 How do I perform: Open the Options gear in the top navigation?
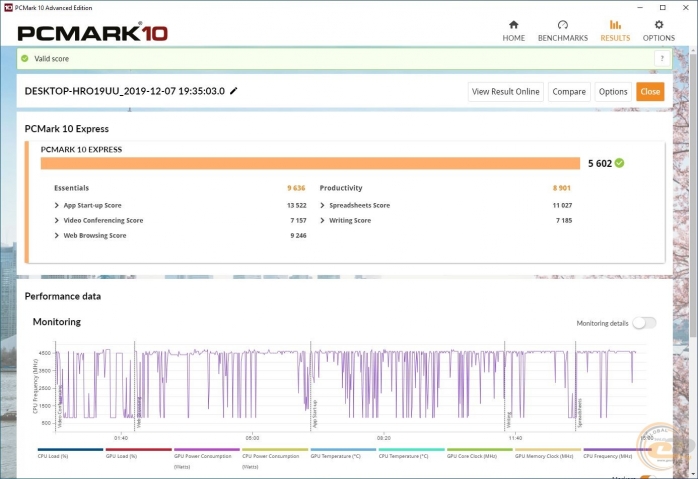(659, 31)
